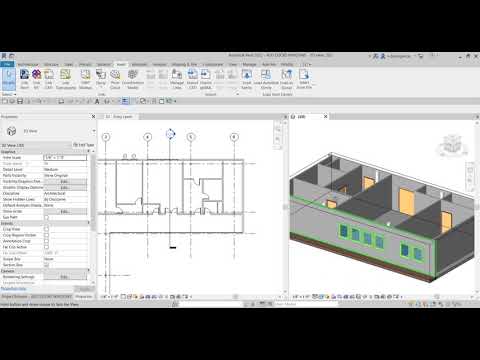Viewport: 480px width, 360px height.
Task: Switch to the Manage ribbon tab
Action: [x=249, y=64]
